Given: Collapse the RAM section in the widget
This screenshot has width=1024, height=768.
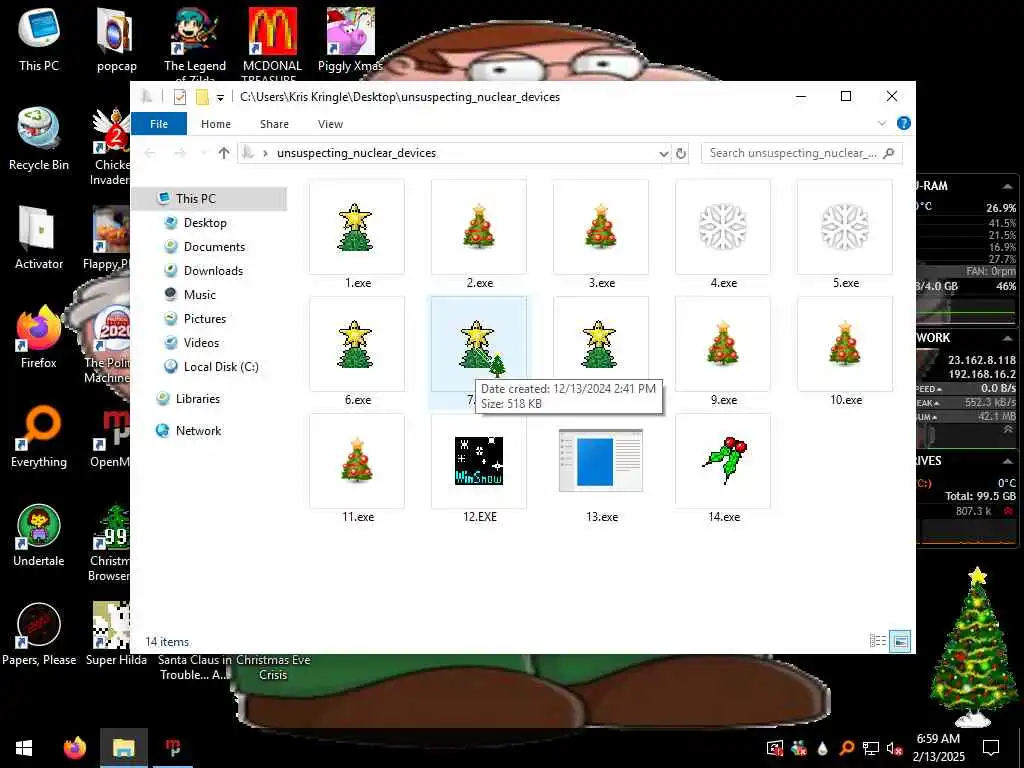Looking at the screenshot, I should (1007, 187).
